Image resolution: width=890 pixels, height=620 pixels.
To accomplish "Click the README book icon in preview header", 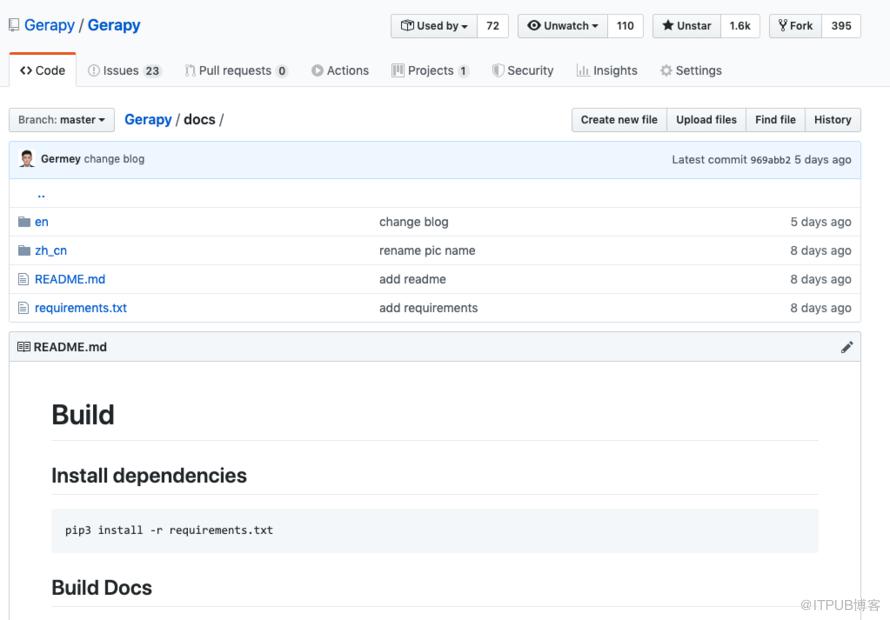I will tap(24, 347).
